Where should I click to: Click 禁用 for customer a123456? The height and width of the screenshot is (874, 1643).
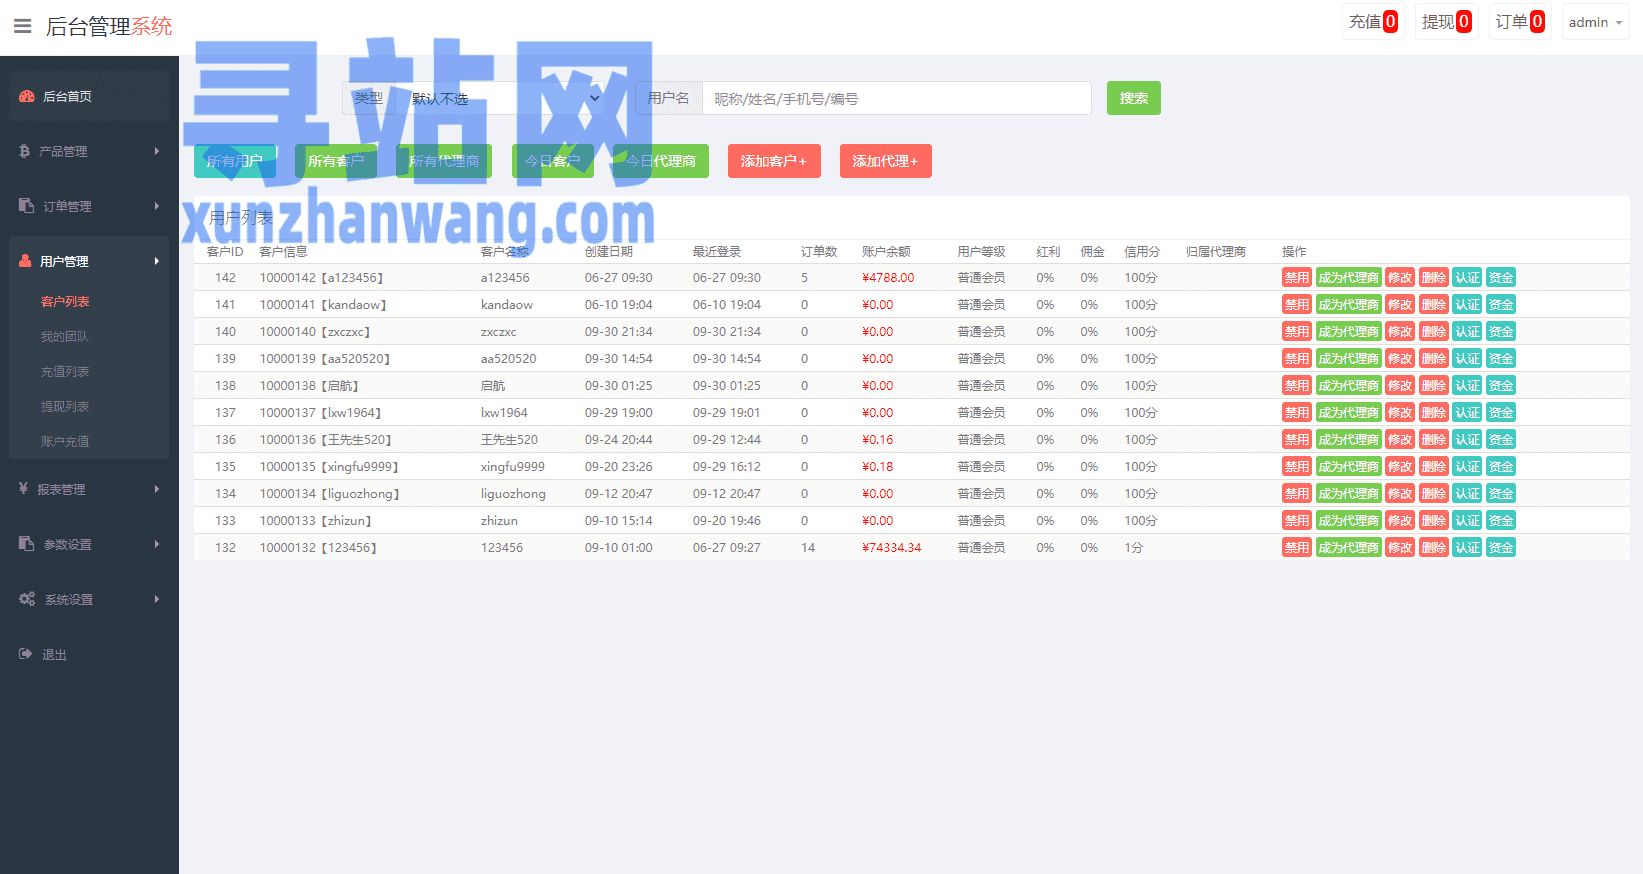[x=1296, y=278]
